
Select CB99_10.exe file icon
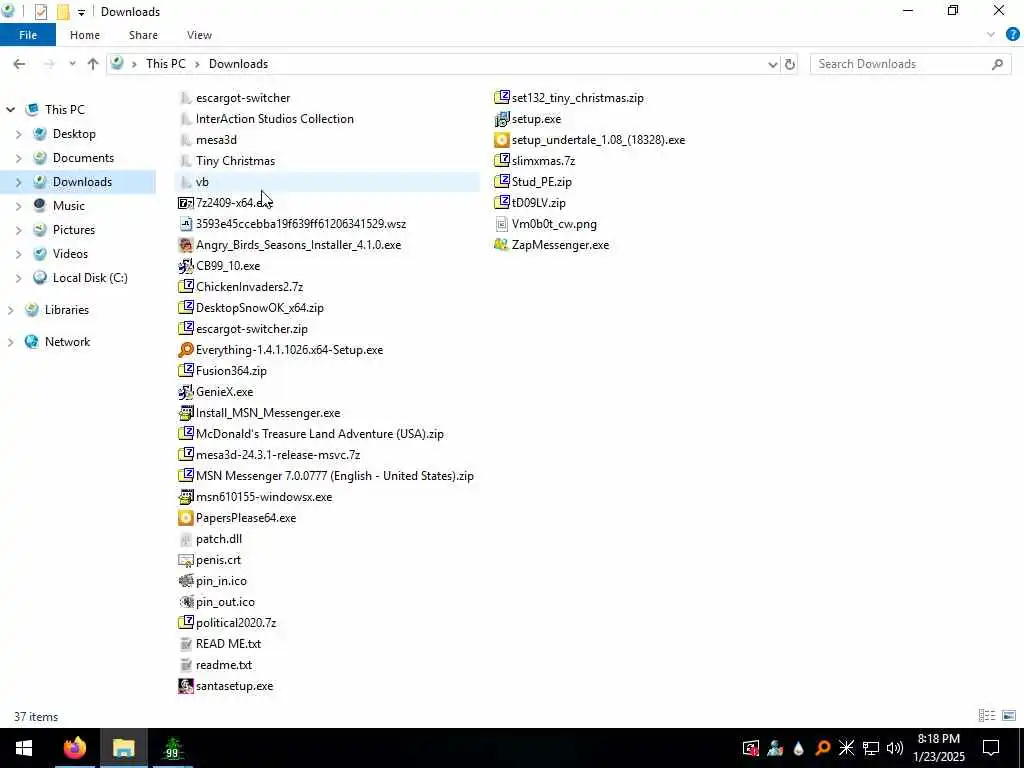(185, 266)
